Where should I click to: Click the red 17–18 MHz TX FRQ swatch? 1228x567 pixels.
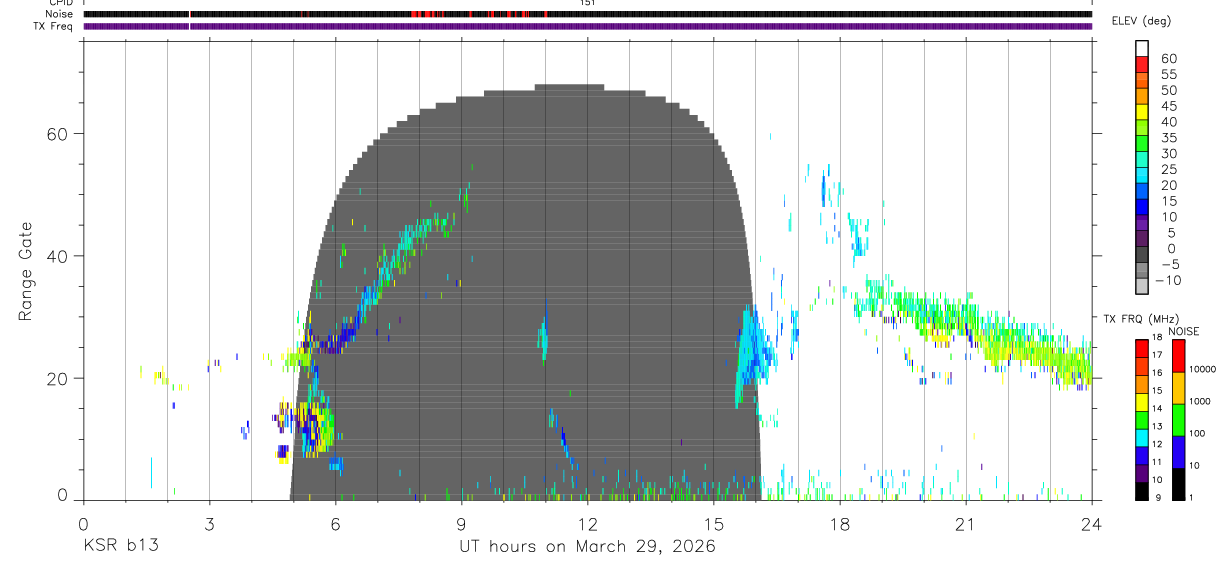pos(1143,348)
